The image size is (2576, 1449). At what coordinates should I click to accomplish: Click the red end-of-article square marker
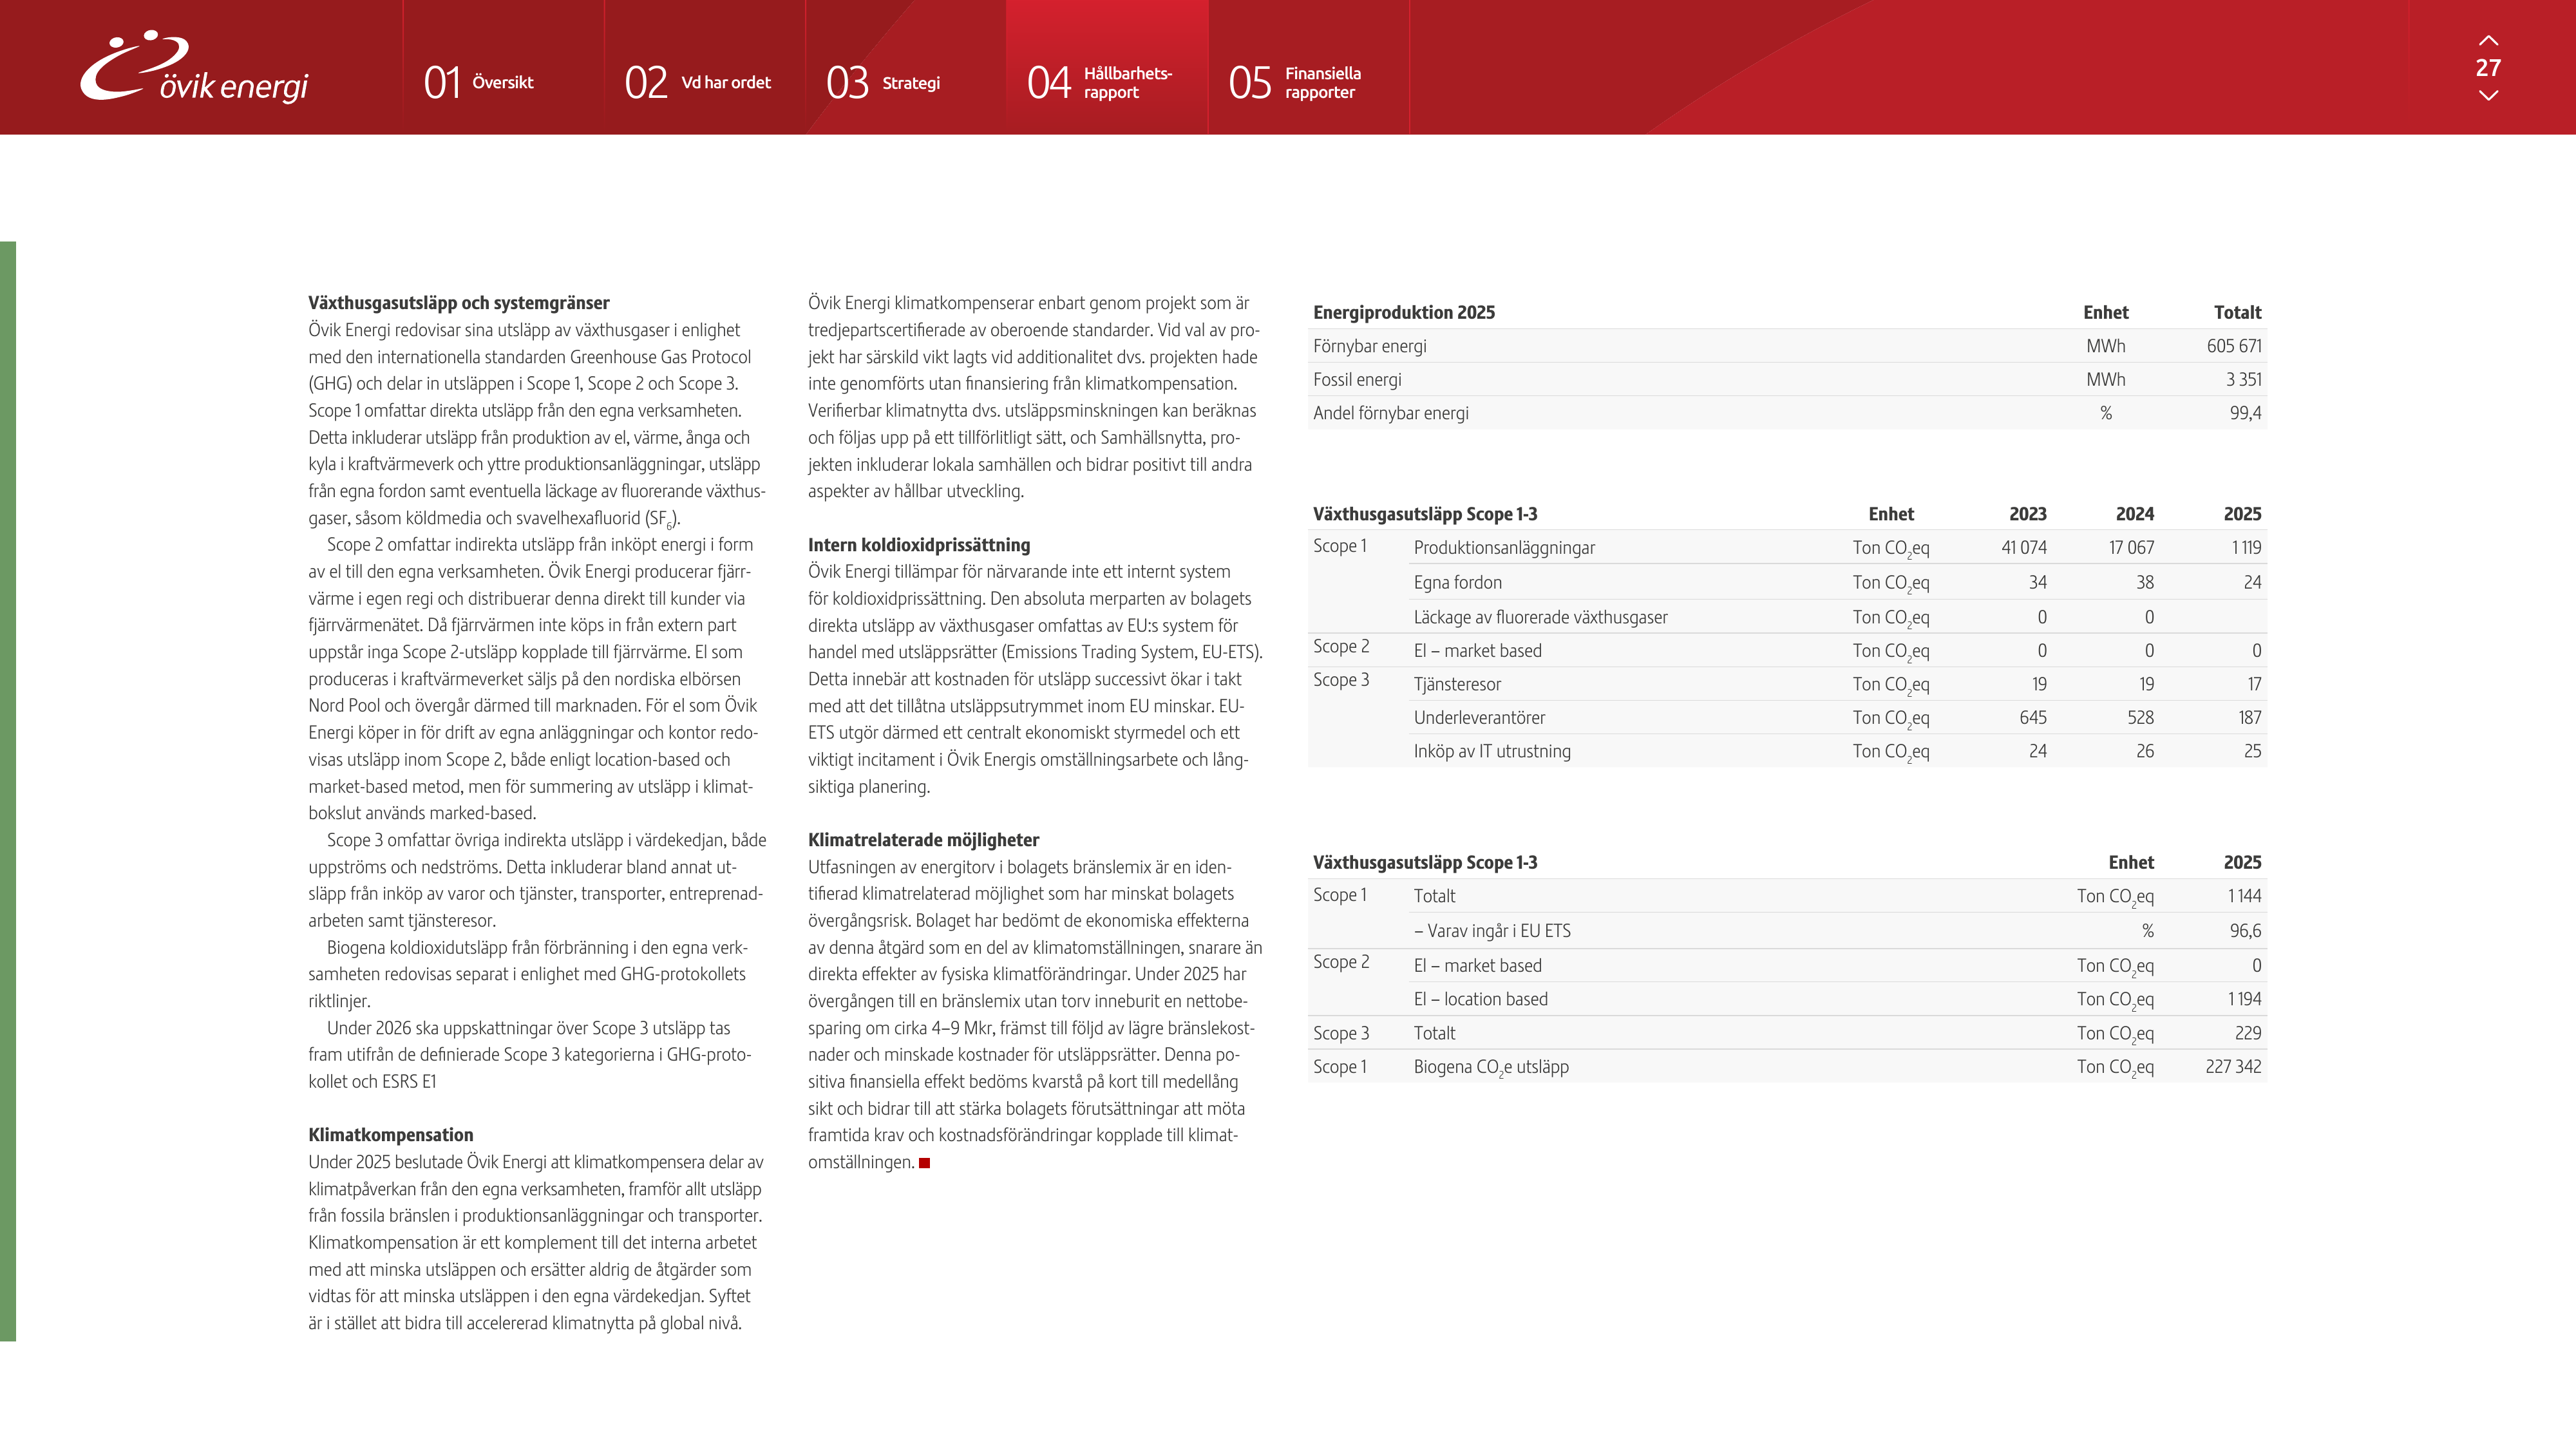924,1163
